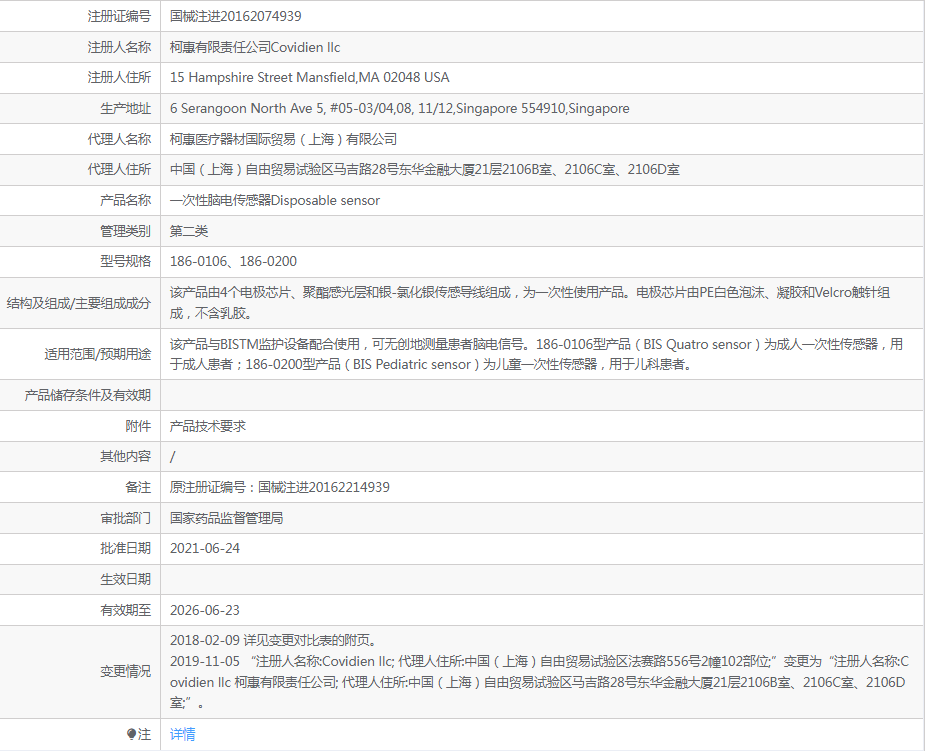This screenshot has width=927, height=751.
Task: Select remark 原注册证编号：国械注进20162214939
Action: pos(280,487)
